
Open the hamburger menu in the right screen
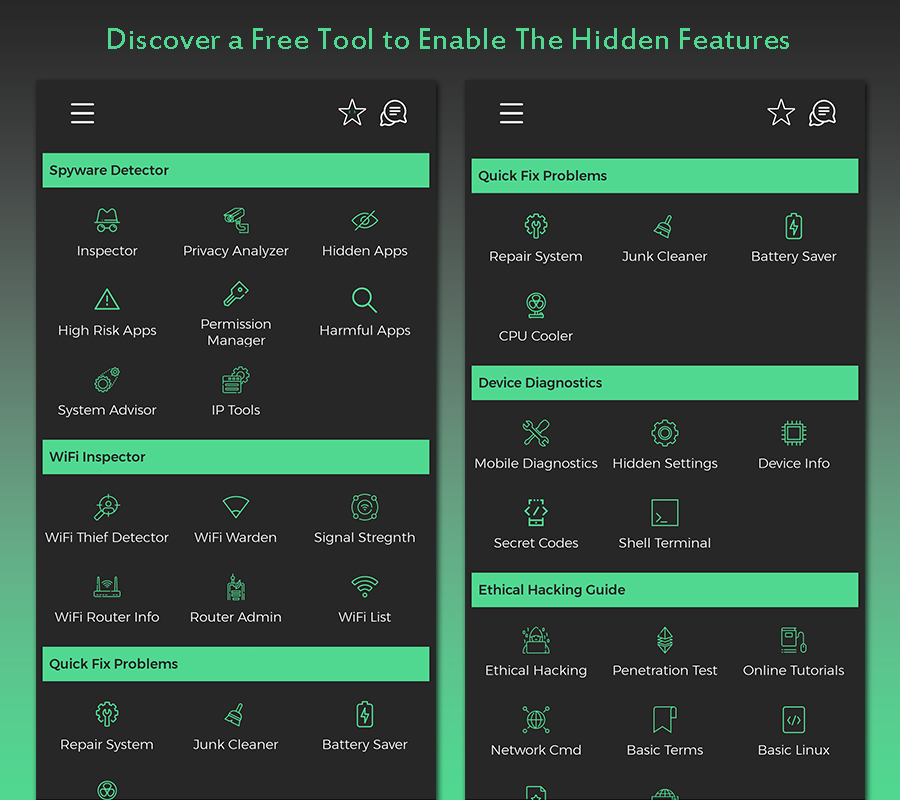coord(511,113)
